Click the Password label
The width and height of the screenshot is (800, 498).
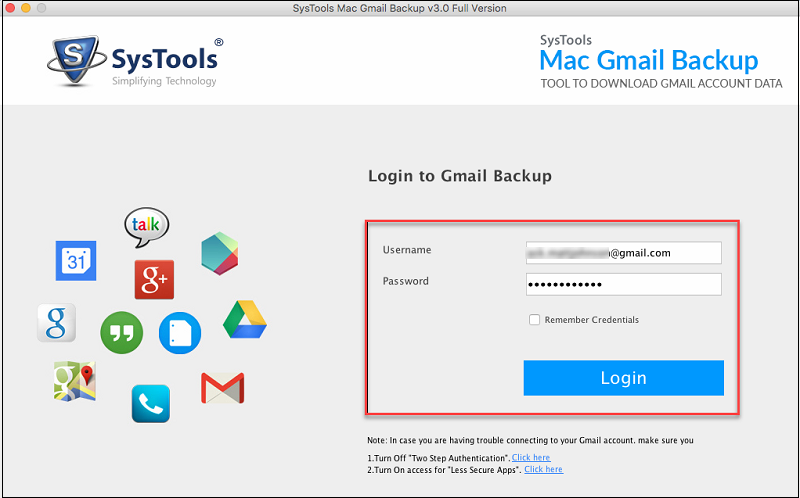click(406, 281)
